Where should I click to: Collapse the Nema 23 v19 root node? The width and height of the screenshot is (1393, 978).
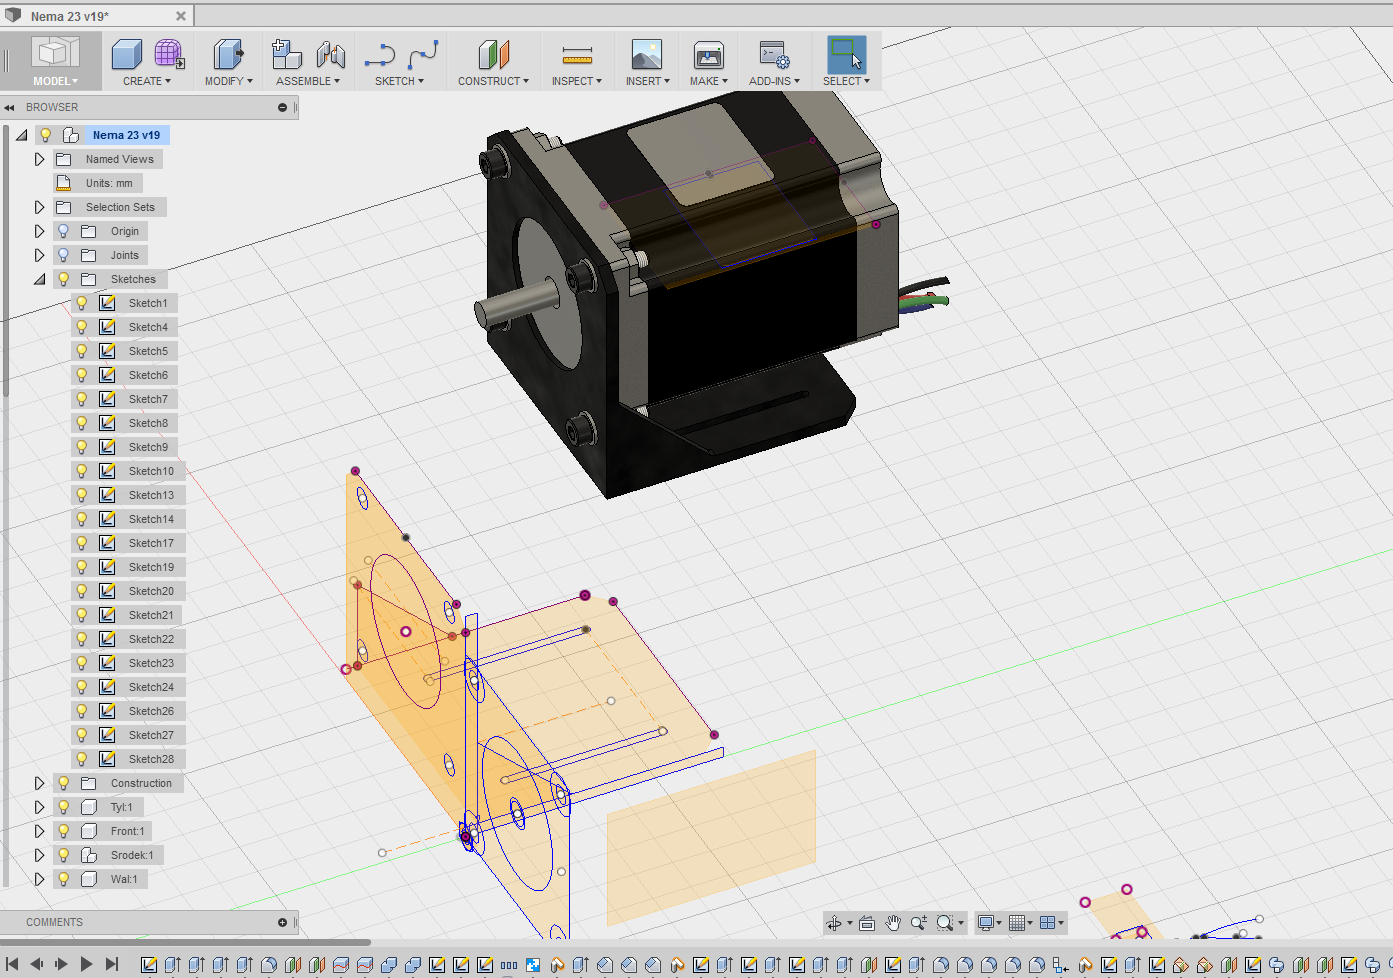(x=21, y=135)
